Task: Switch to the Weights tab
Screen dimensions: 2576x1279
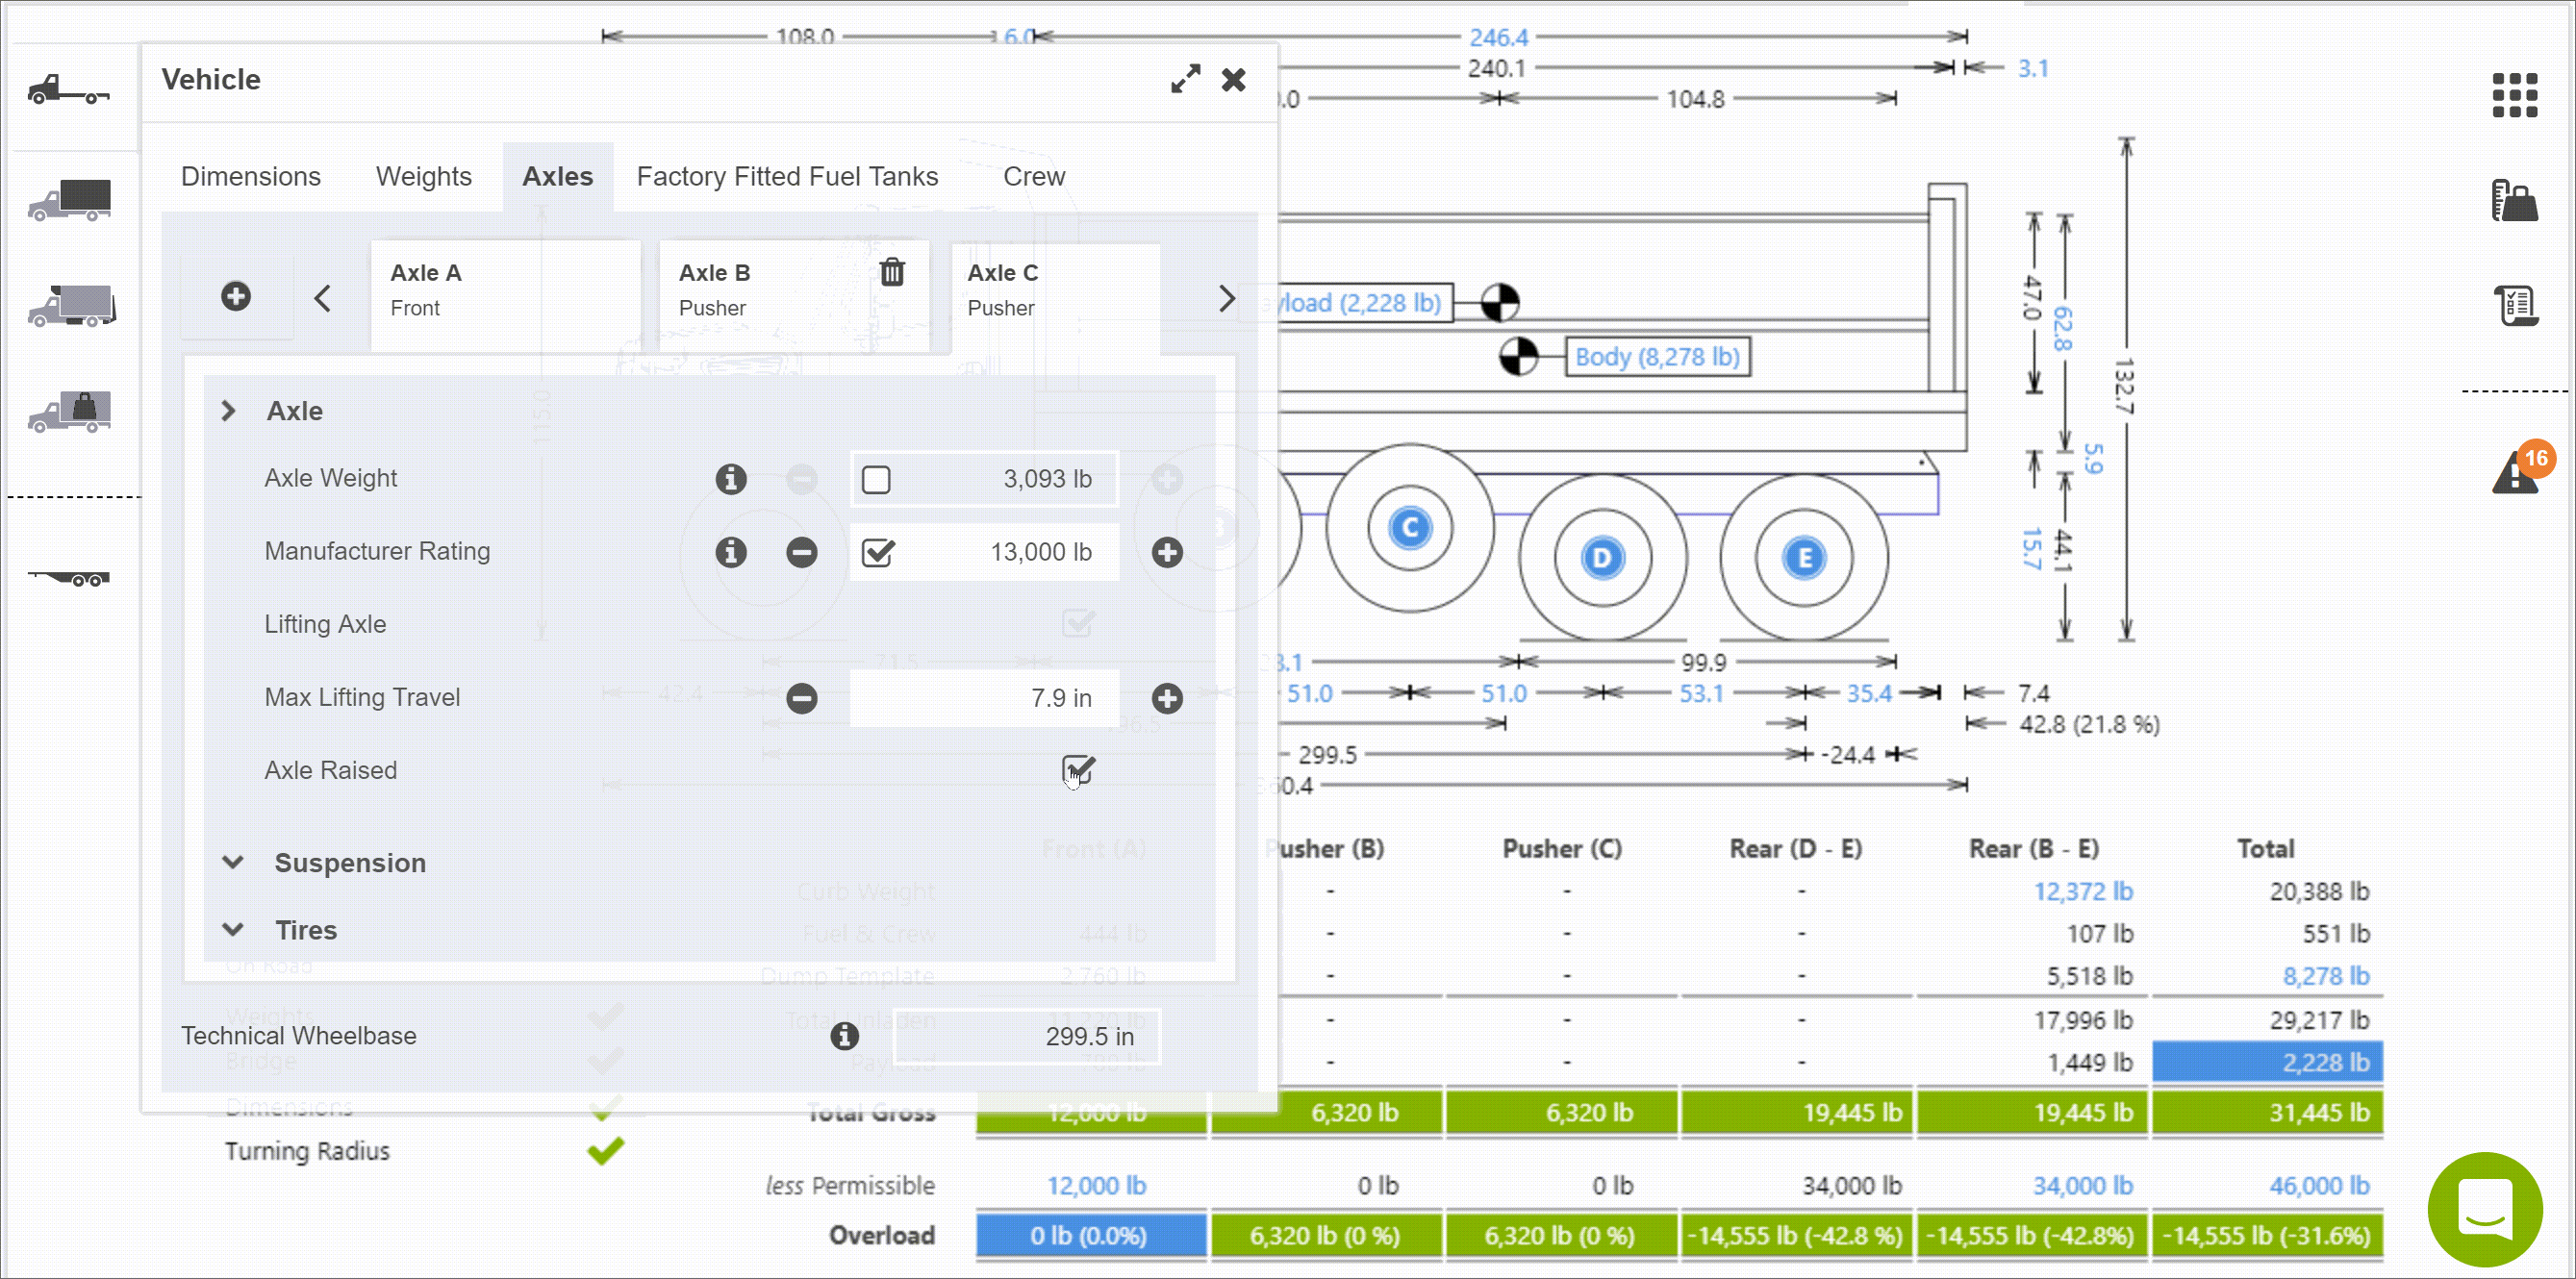Action: pyautogui.click(x=423, y=177)
